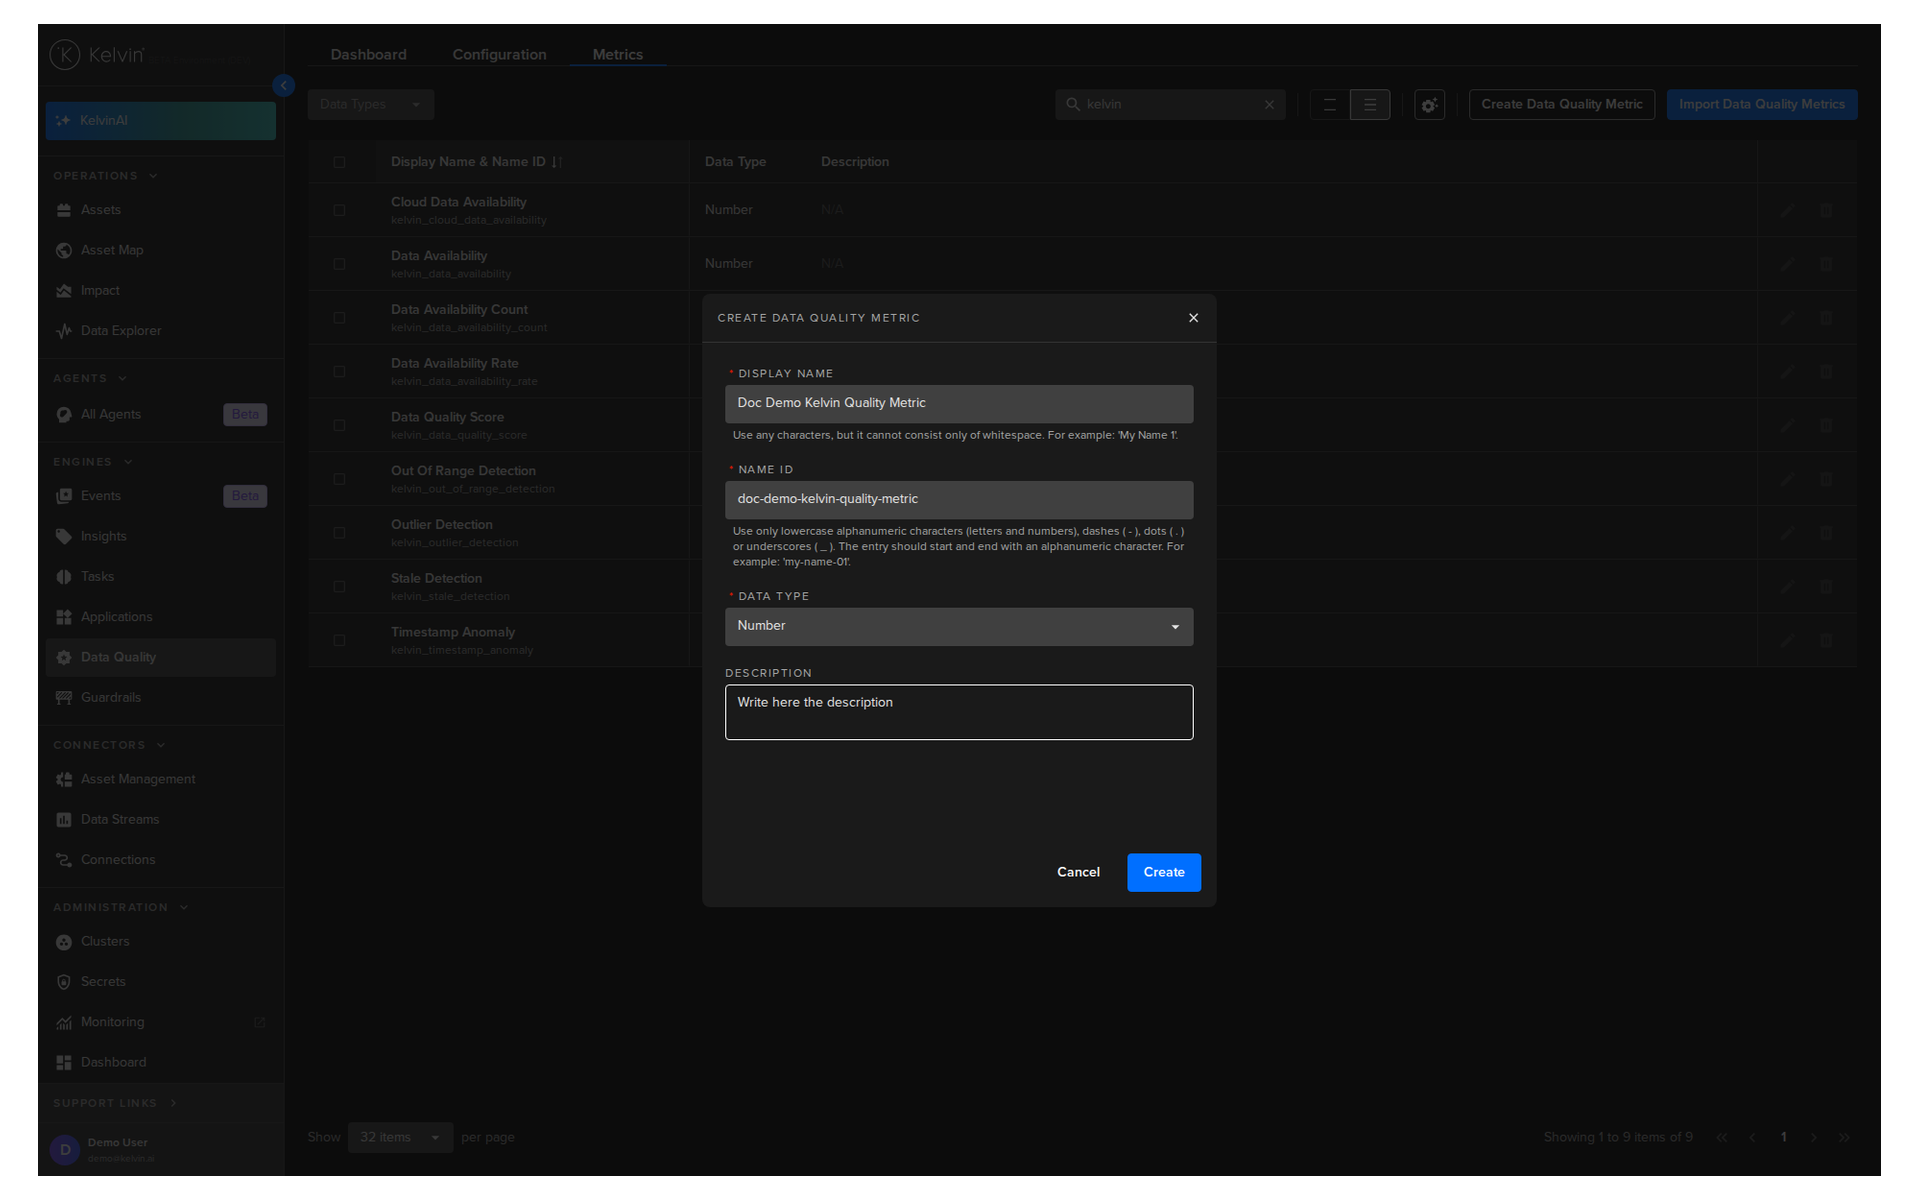This screenshot has width=1920, height=1200.
Task: Go to next page arrow
Action: tap(1814, 1138)
